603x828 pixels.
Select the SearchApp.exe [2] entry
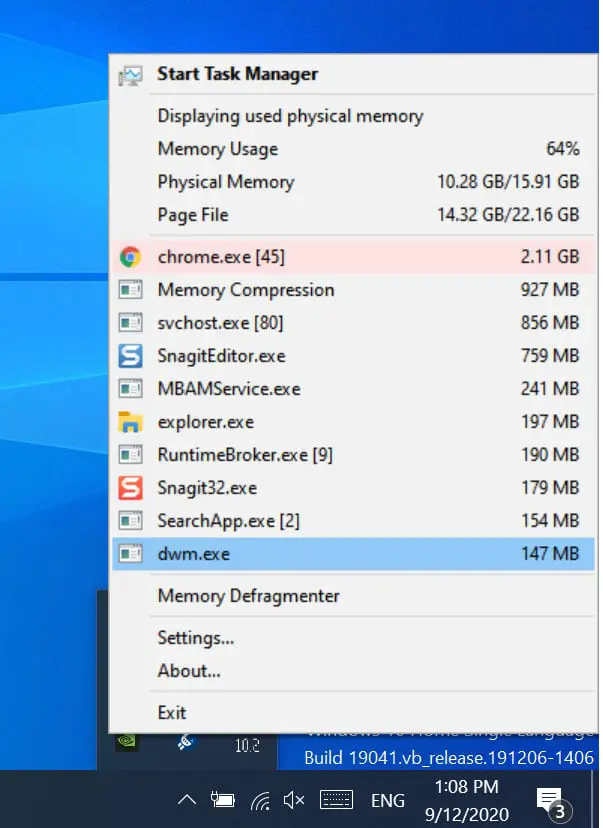pos(353,521)
